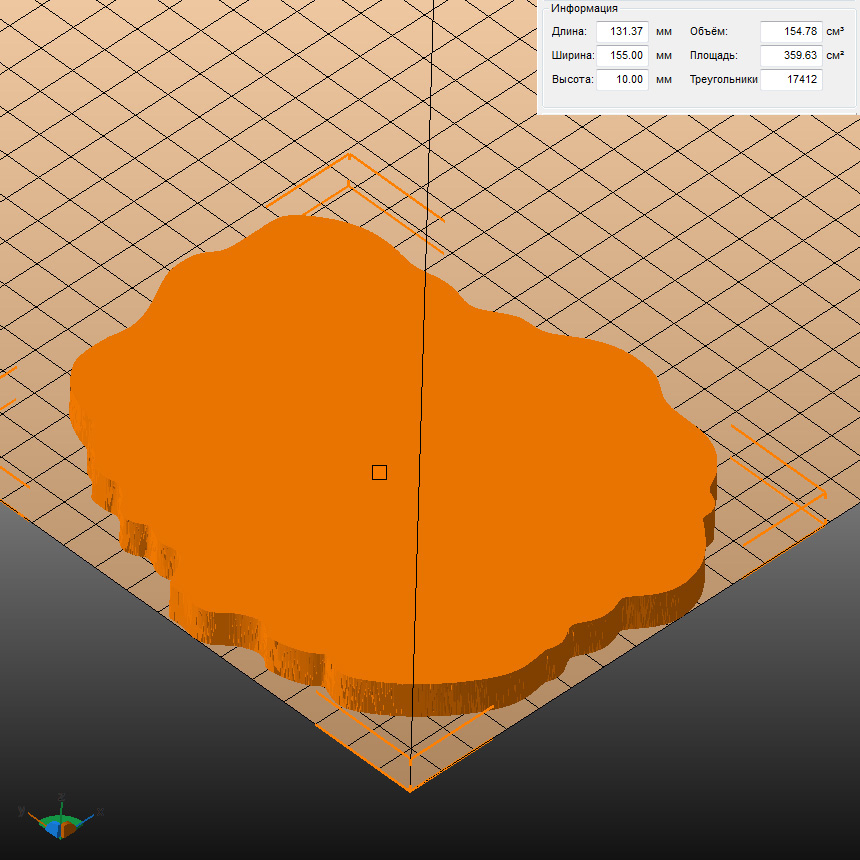Click the Z axis label on the gizmo
The image size is (860, 860).
[61, 796]
